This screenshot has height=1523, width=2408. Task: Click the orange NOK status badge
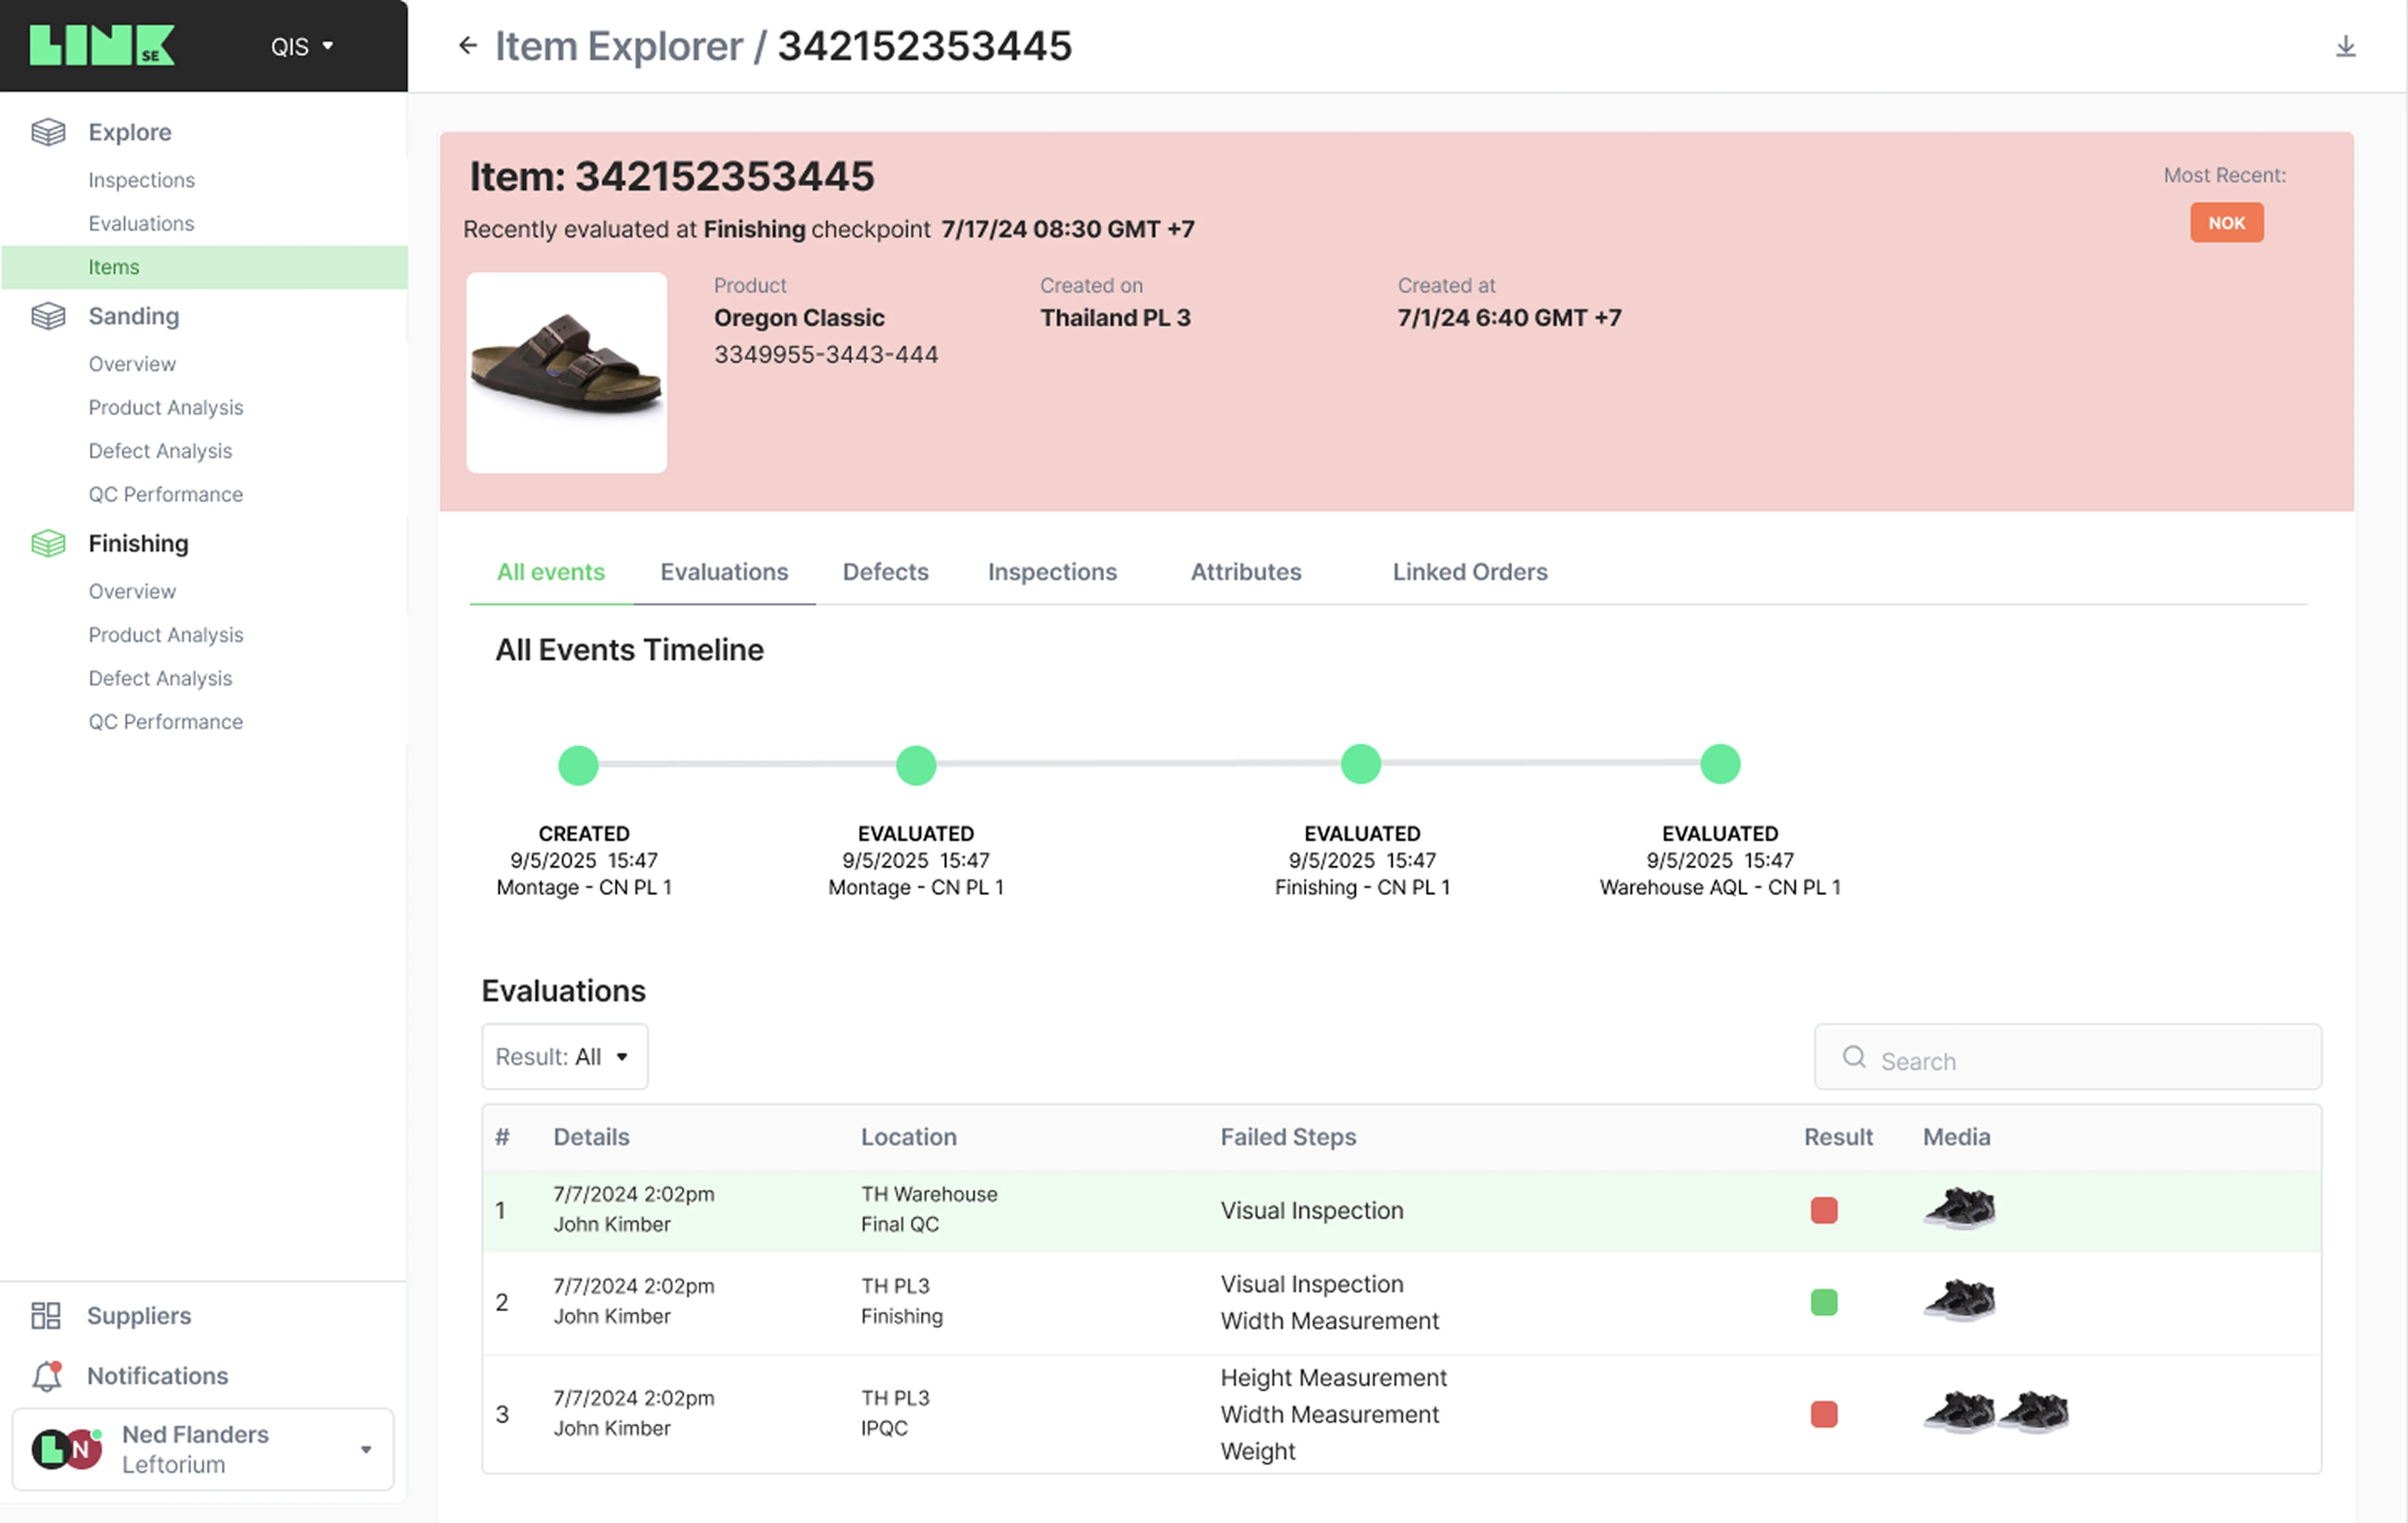click(2227, 222)
